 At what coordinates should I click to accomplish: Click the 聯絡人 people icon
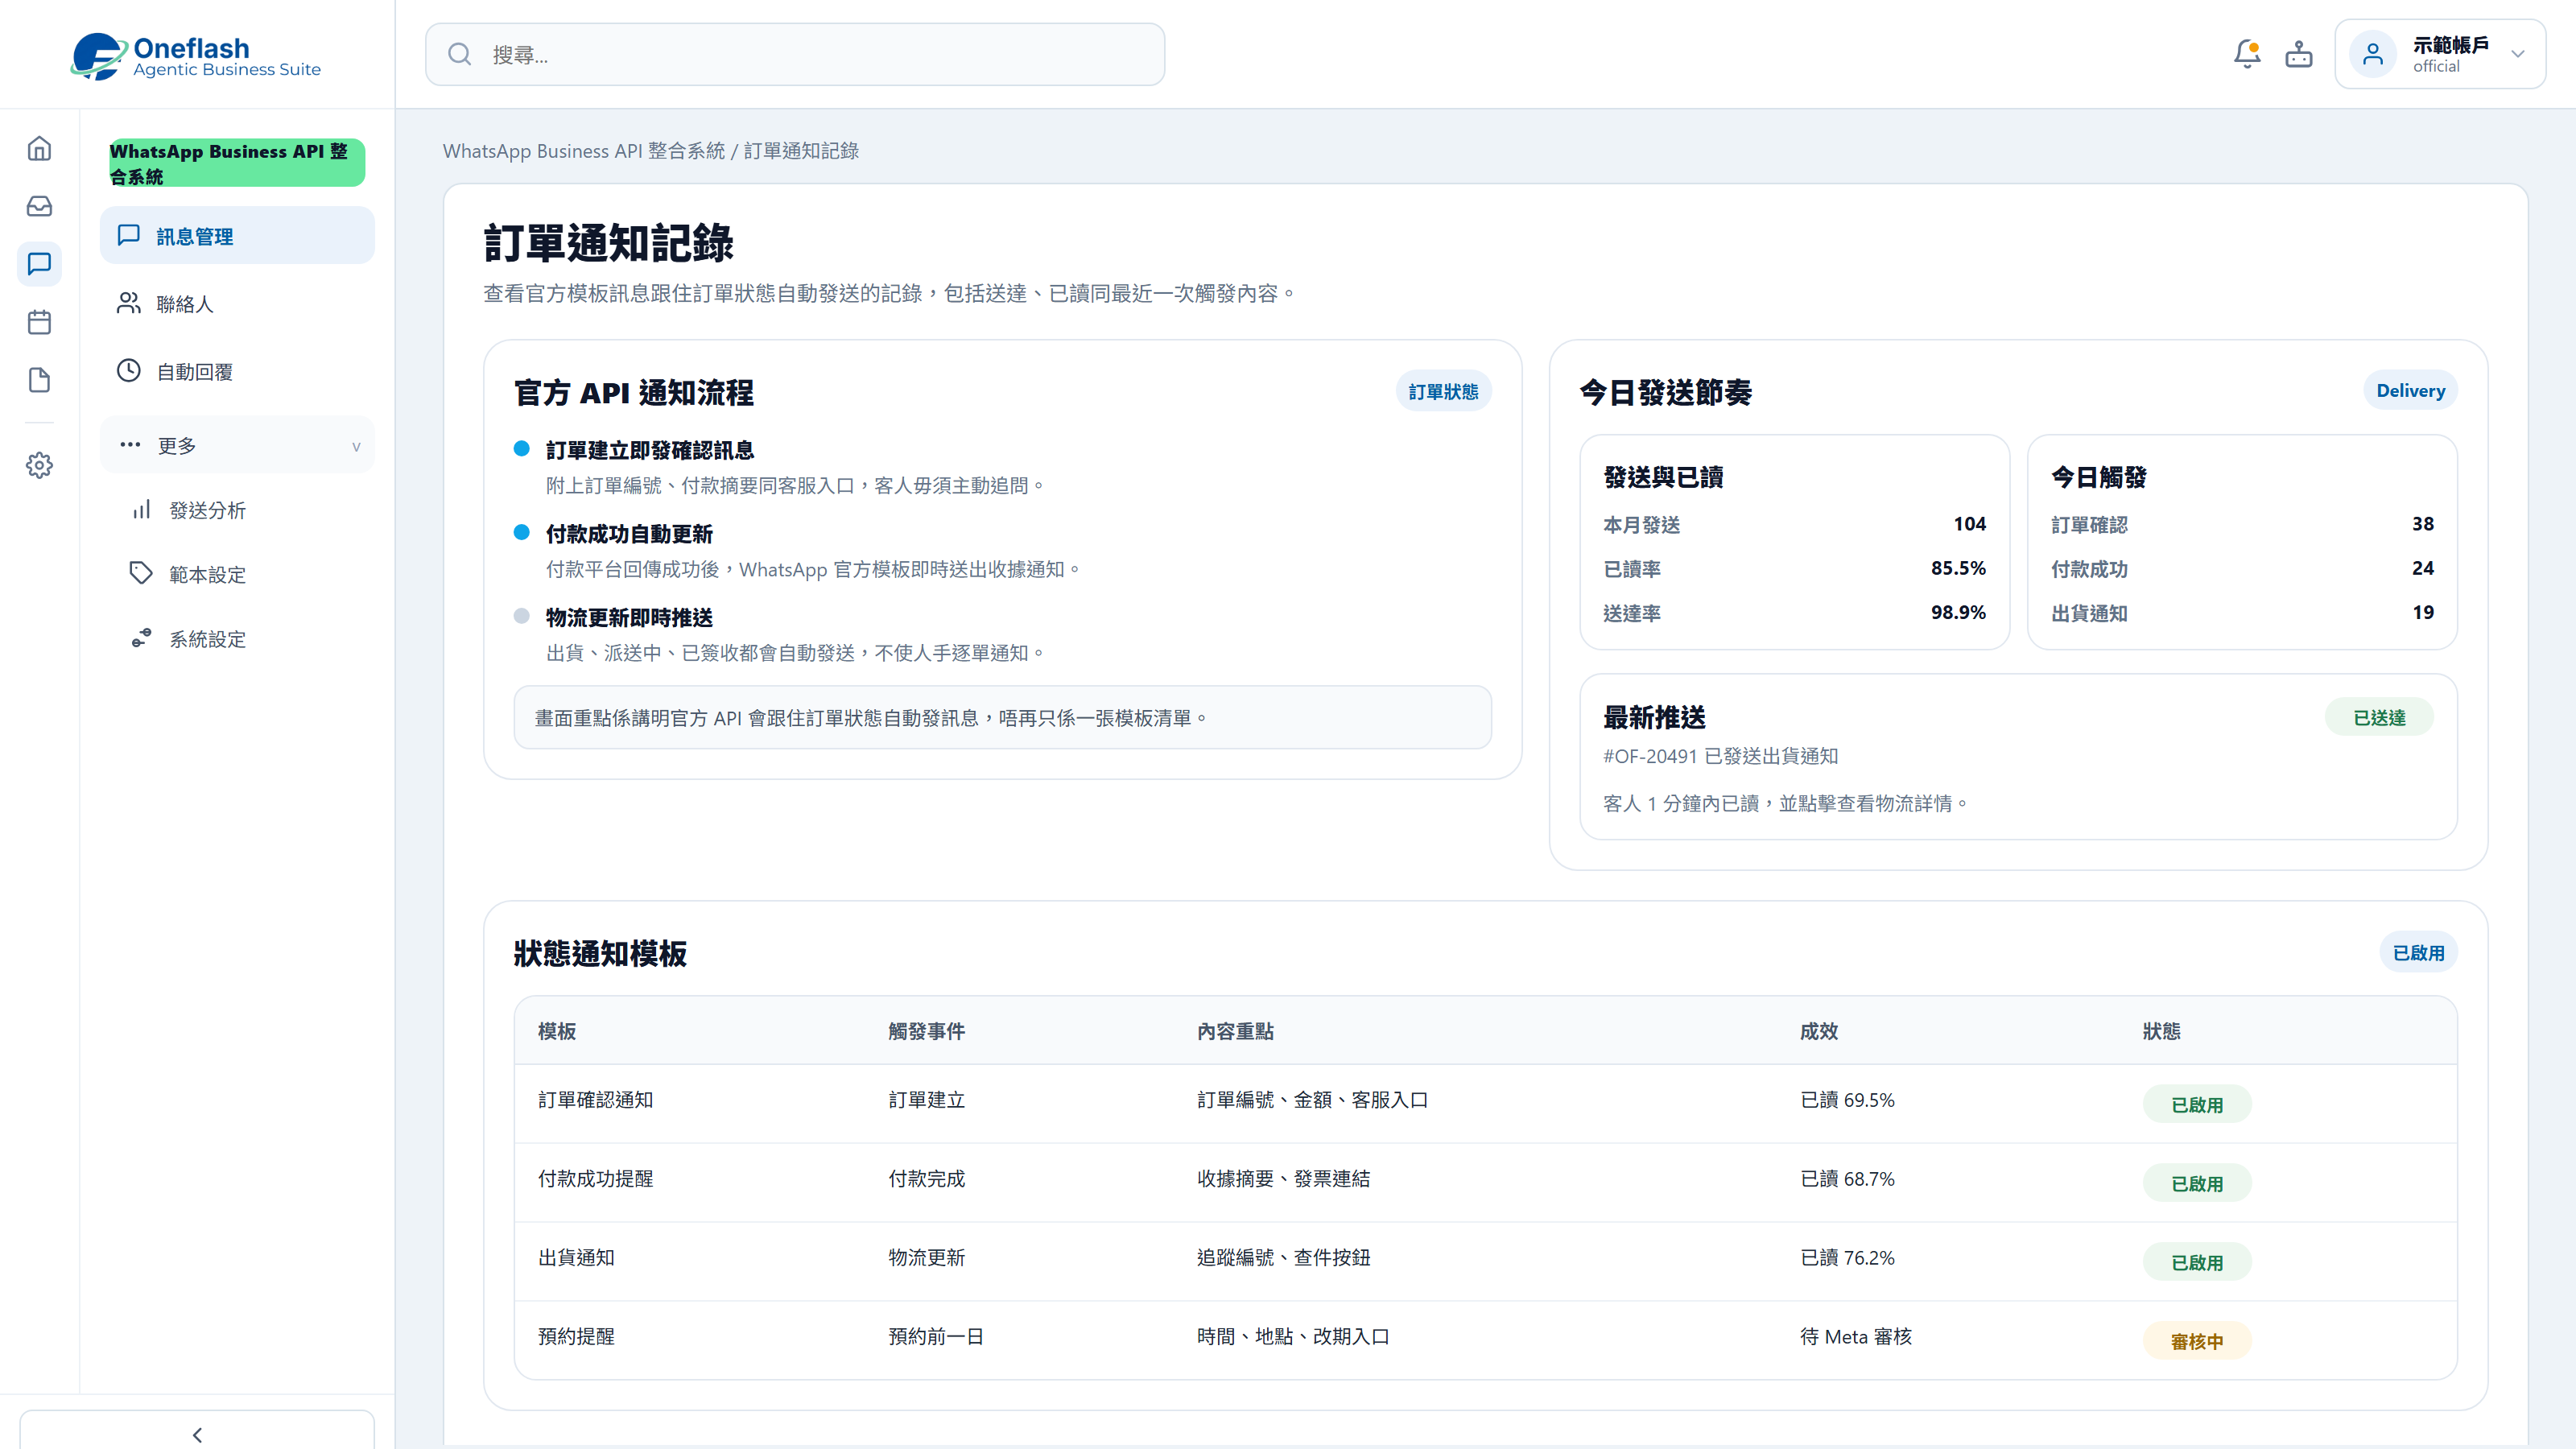[129, 303]
